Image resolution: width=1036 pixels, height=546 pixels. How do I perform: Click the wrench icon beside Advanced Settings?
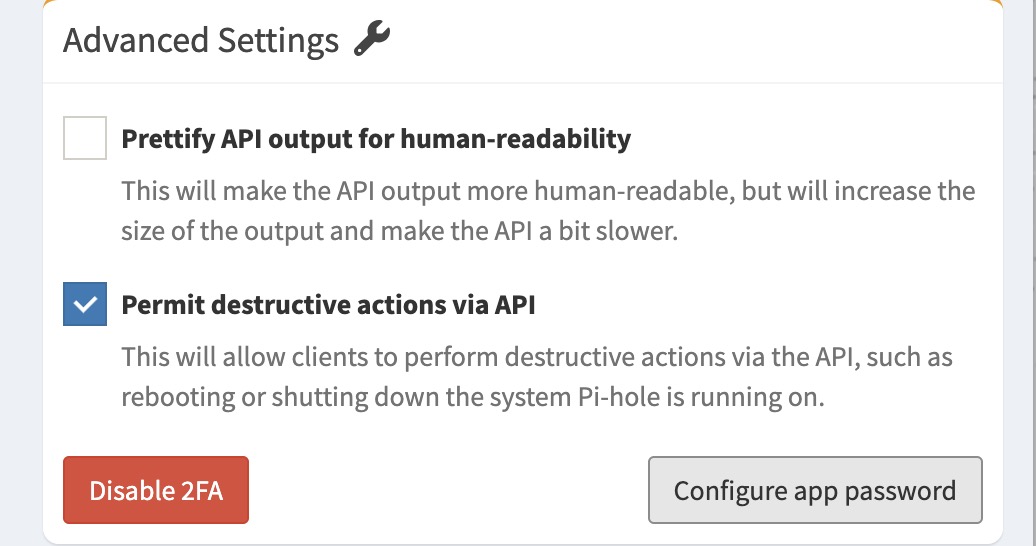372,40
